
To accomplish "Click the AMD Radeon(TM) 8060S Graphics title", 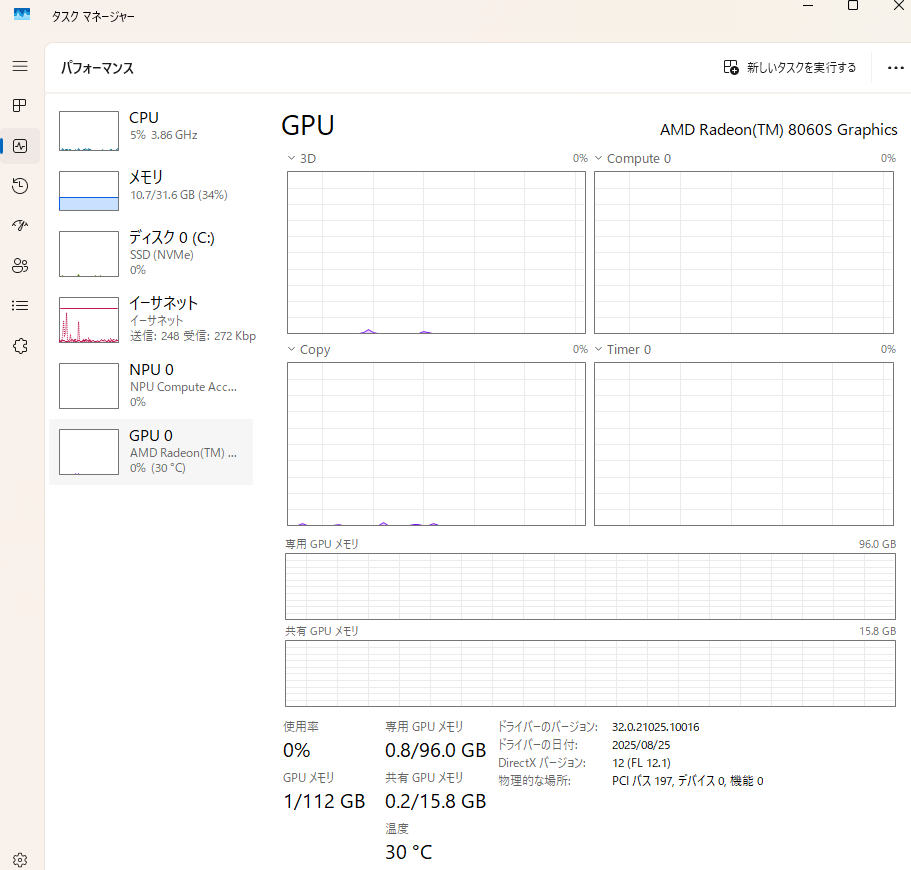I will click(779, 130).
